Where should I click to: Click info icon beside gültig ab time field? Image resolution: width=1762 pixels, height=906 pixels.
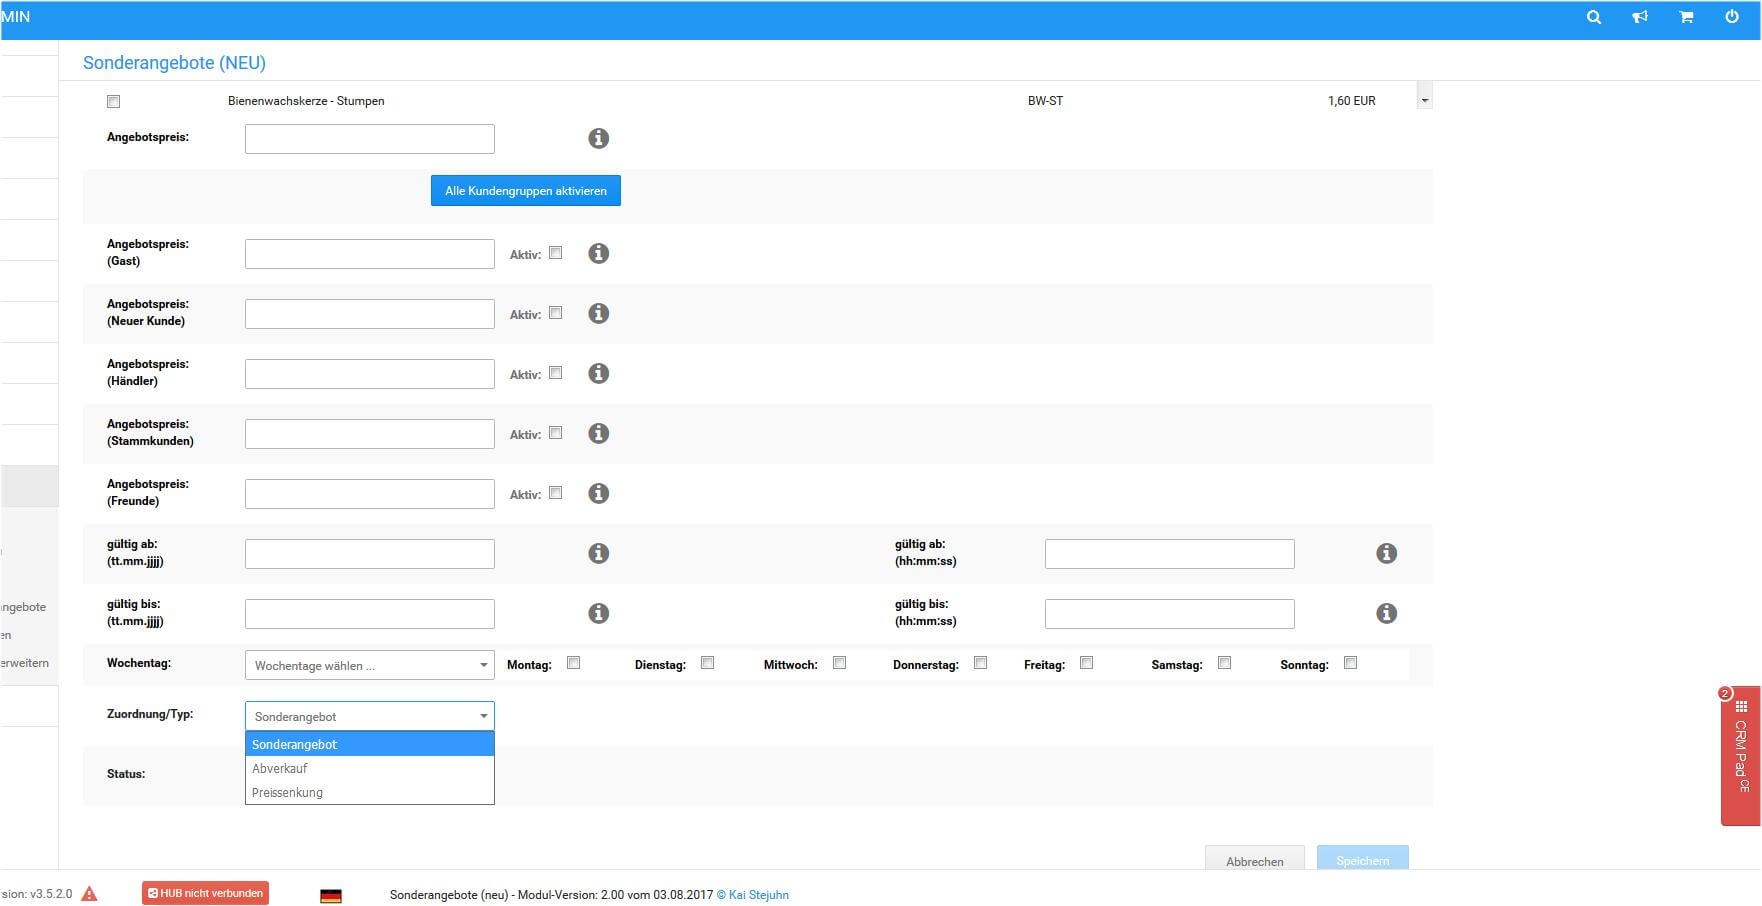(1386, 554)
